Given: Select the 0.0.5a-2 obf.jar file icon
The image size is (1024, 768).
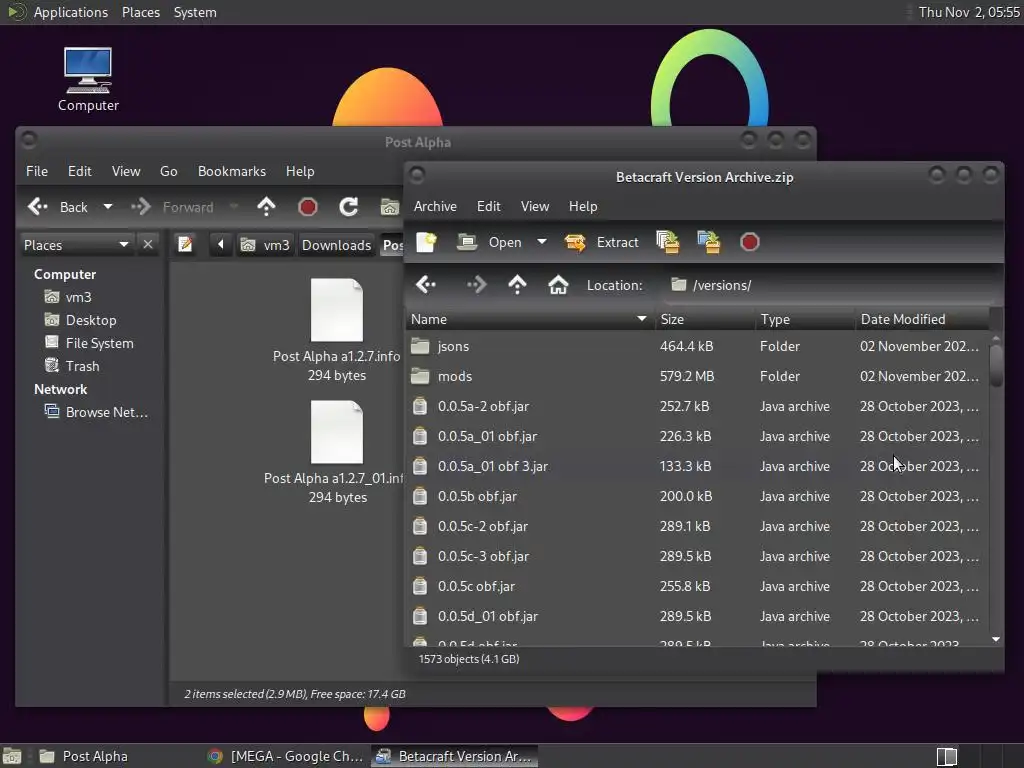Looking at the screenshot, I should click(420, 406).
